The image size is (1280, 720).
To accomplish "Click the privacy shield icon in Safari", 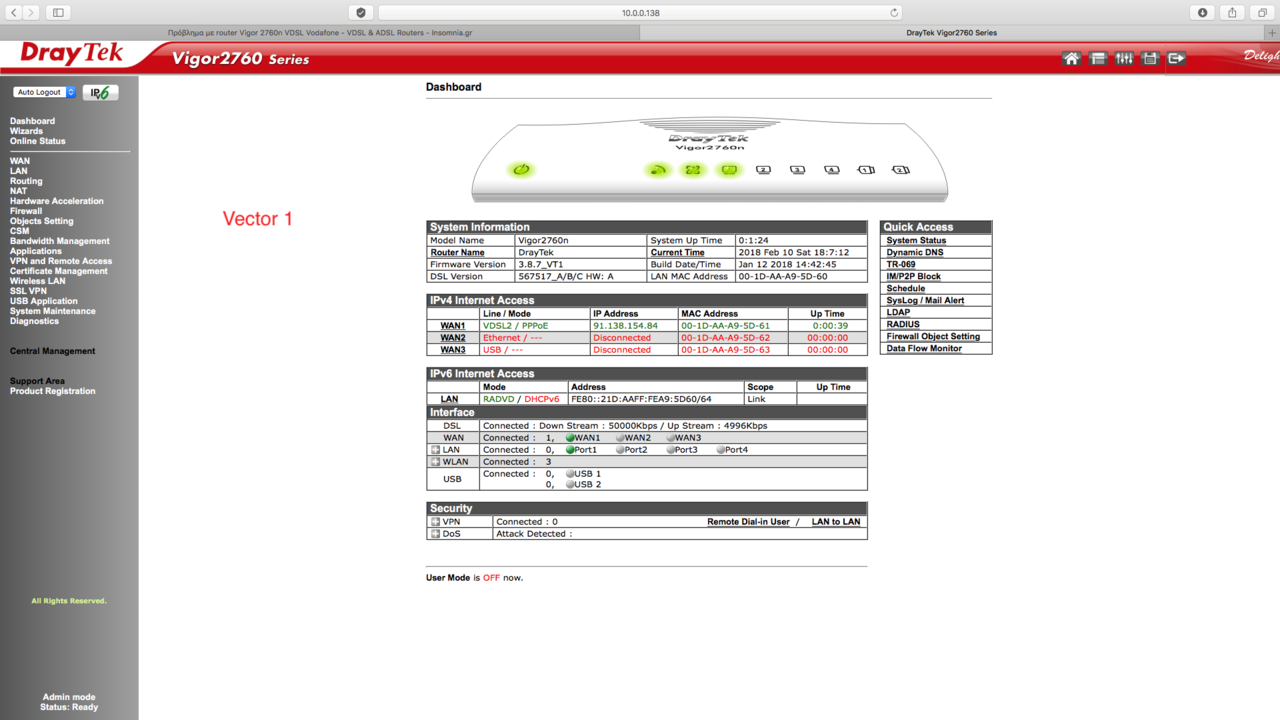I will click(x=361, y=12).
